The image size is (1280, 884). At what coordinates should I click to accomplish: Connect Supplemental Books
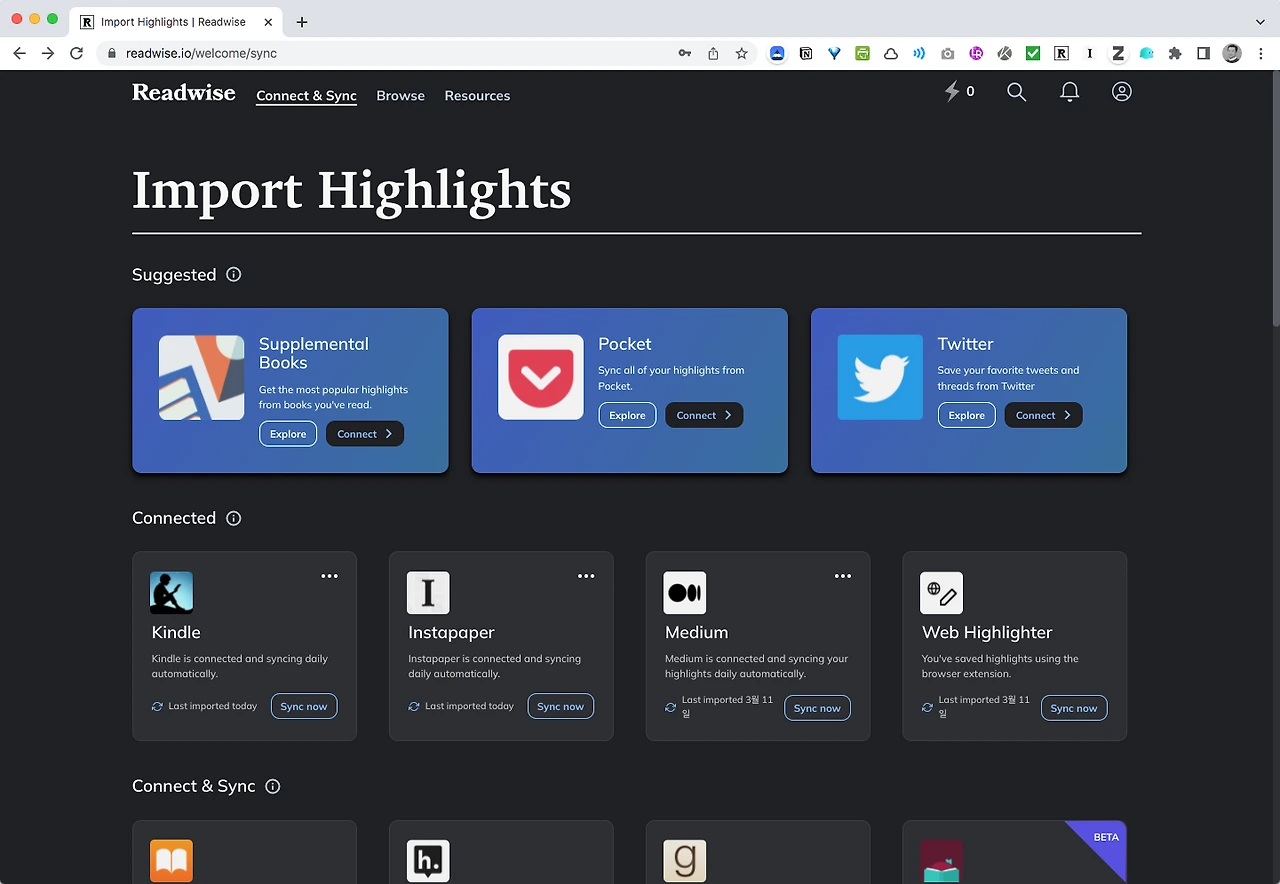(x=365, y=434)
